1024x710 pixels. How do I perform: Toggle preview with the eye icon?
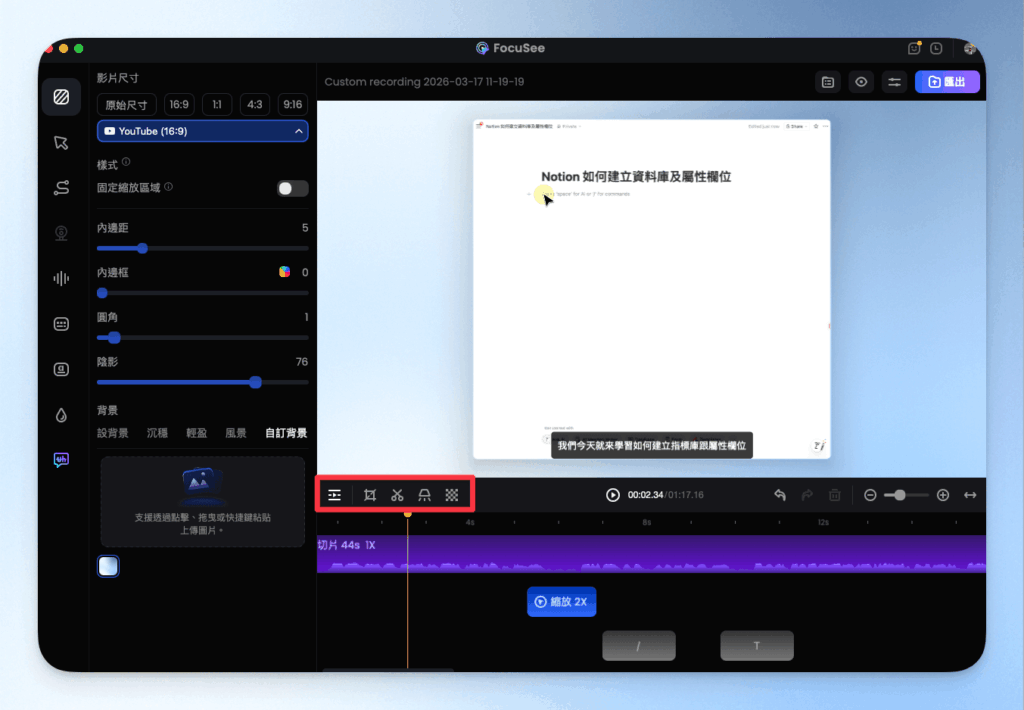point(861,82)
